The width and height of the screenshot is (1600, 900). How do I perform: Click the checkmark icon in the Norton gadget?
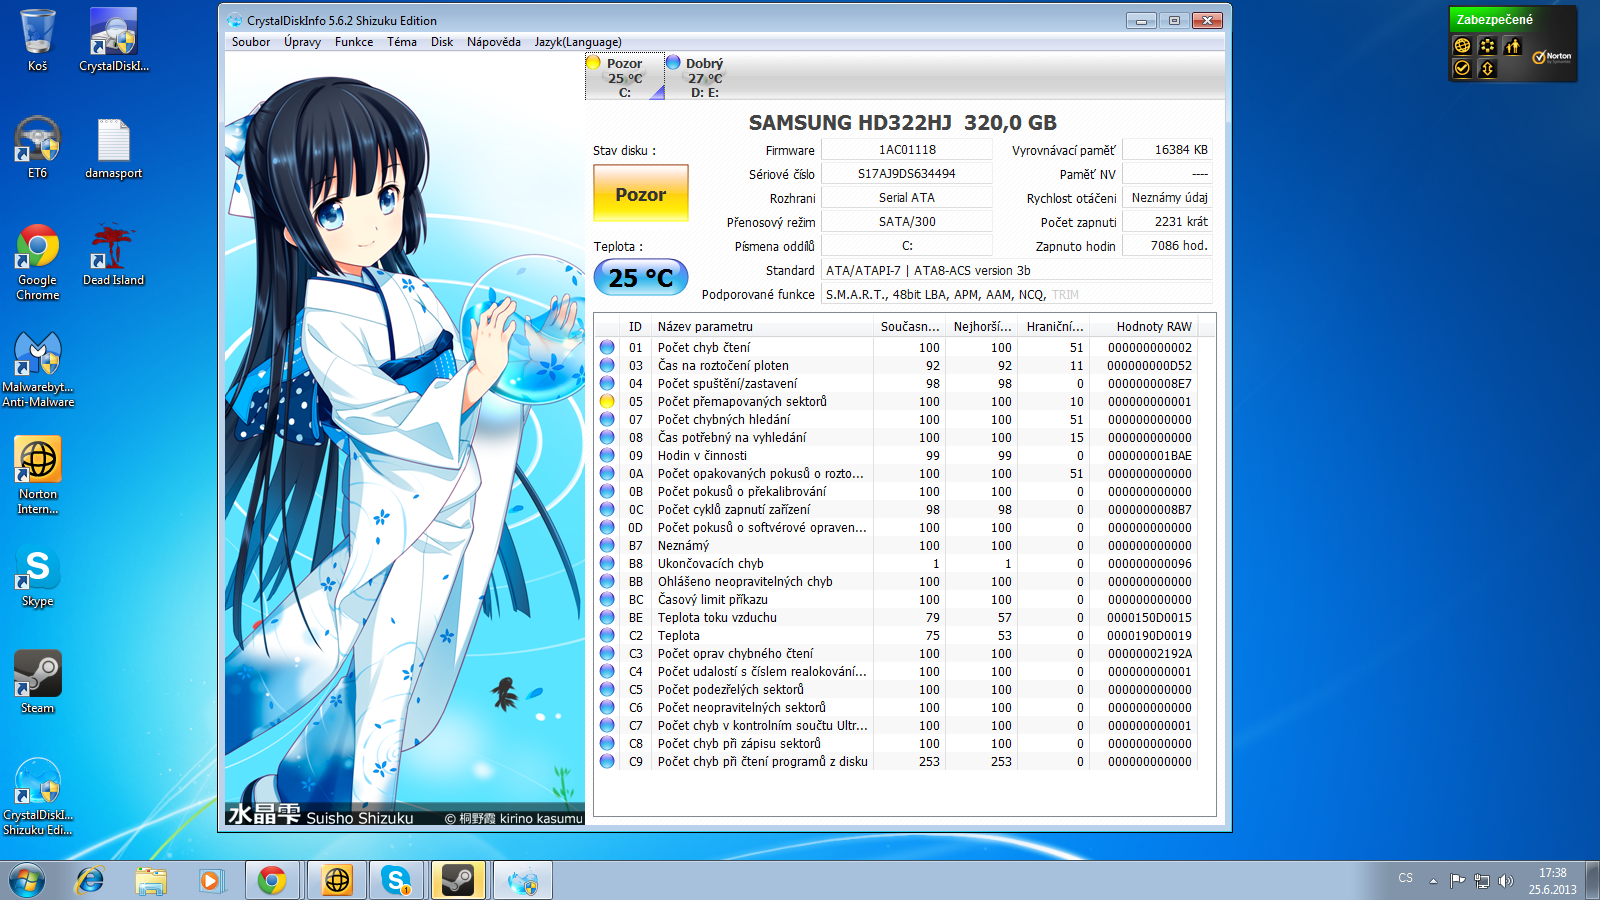coord(1462,68)
